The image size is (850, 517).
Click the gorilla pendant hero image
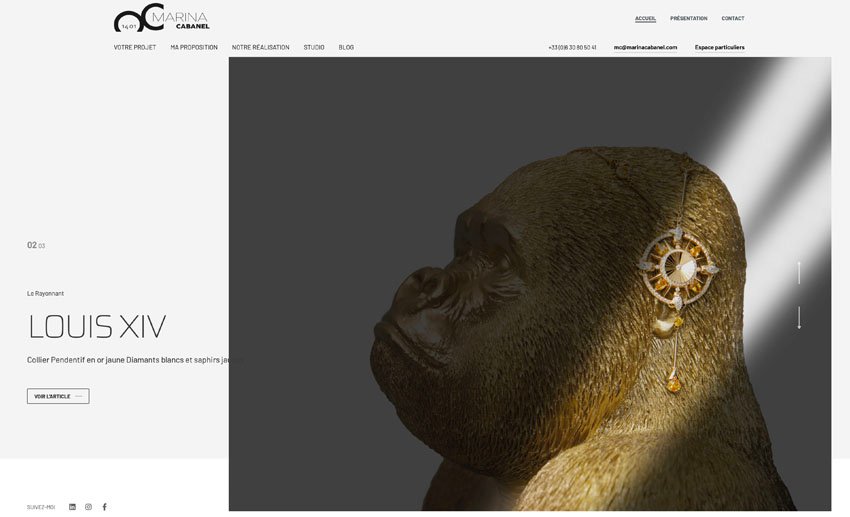[x=530, y=284]
